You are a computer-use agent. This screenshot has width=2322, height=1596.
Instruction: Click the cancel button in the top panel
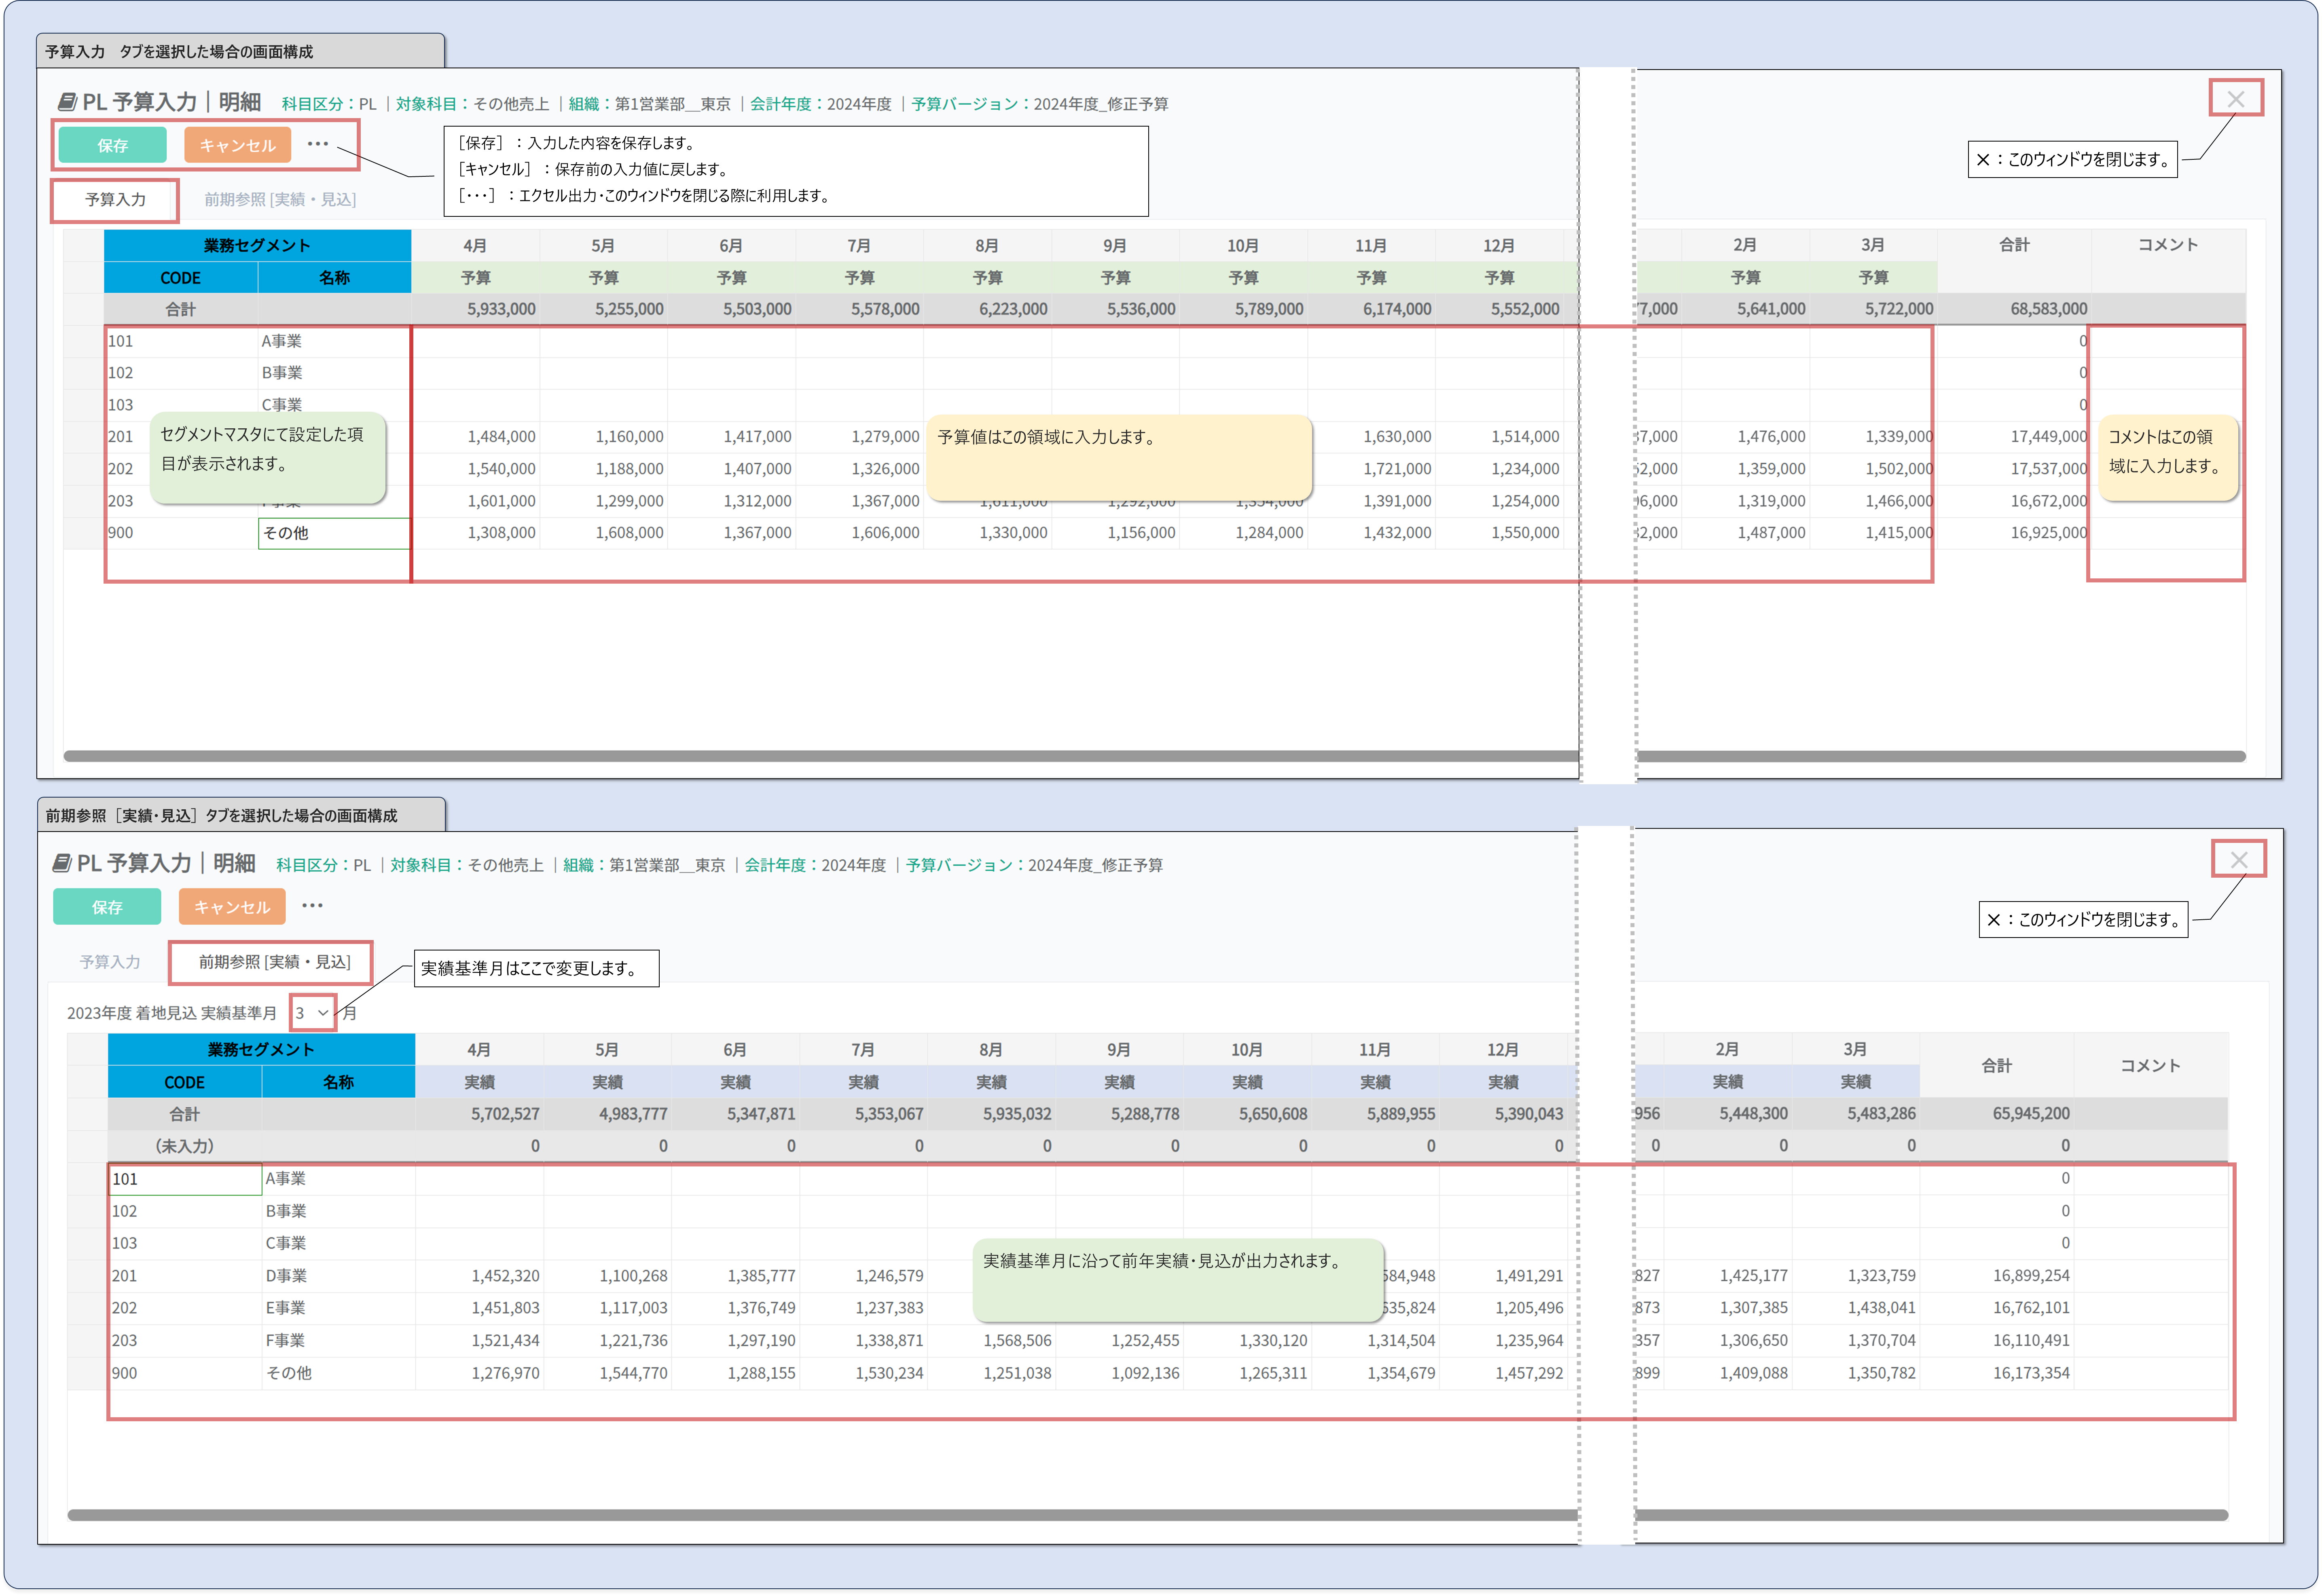click(237, 146)
